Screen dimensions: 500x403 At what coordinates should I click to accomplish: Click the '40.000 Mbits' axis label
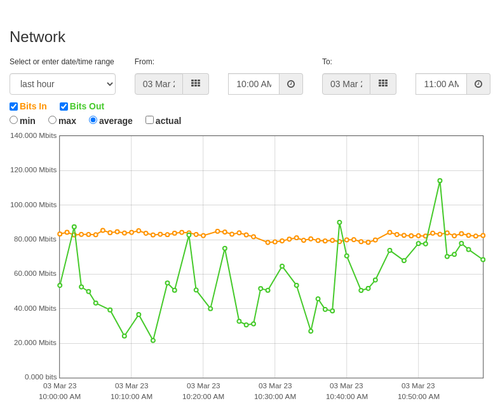coord(35,308)
